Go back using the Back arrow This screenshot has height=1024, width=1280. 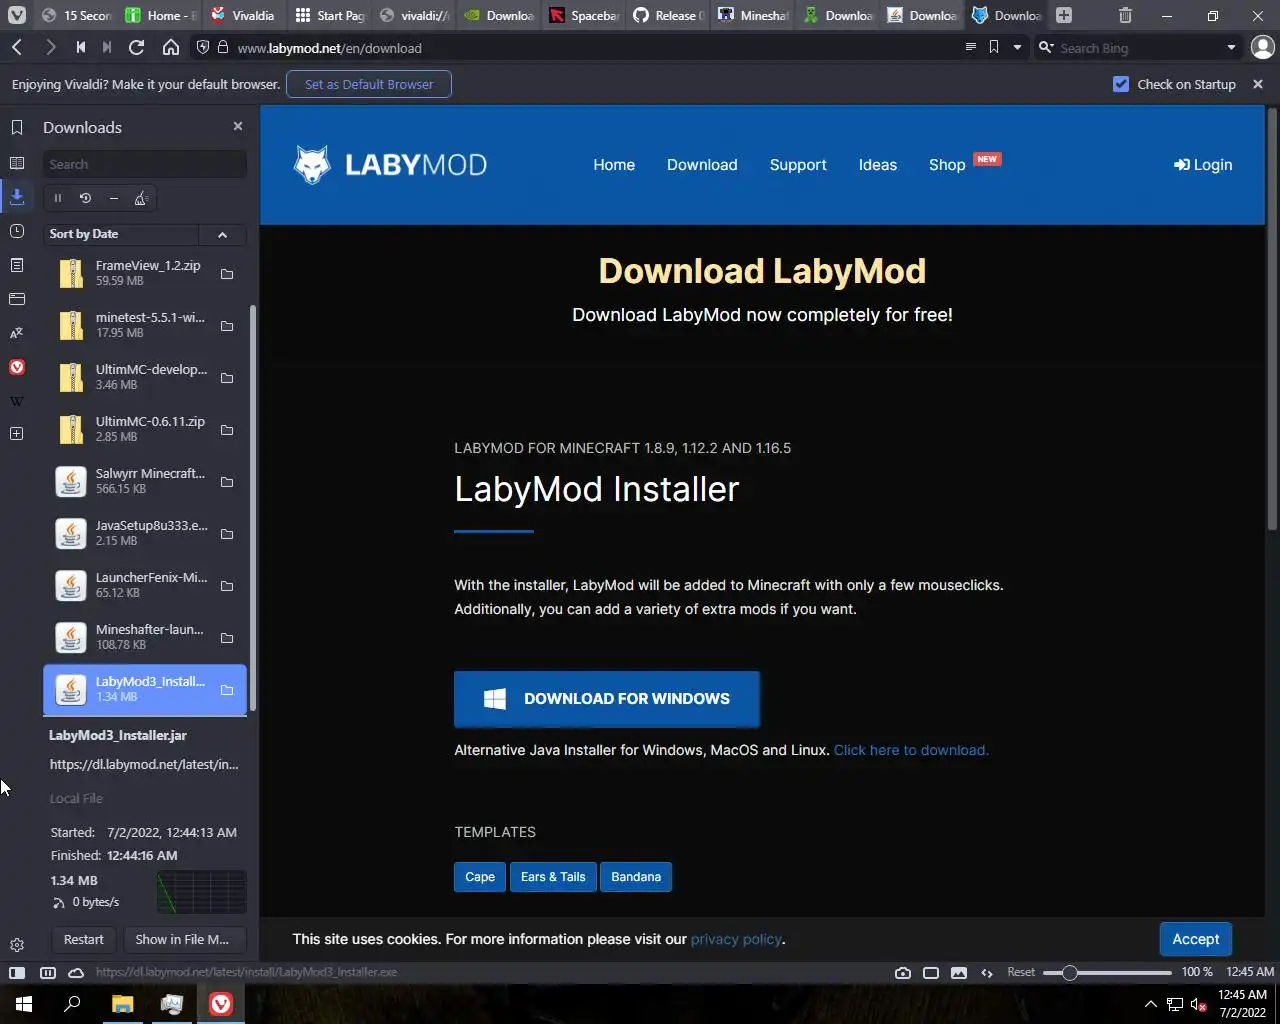coord(17,48)
